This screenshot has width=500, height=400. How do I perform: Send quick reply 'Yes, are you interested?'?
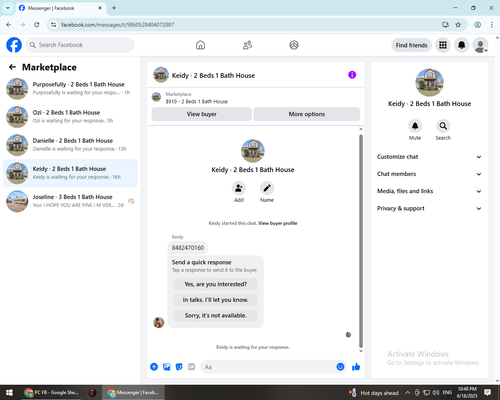tap(216, 284)
